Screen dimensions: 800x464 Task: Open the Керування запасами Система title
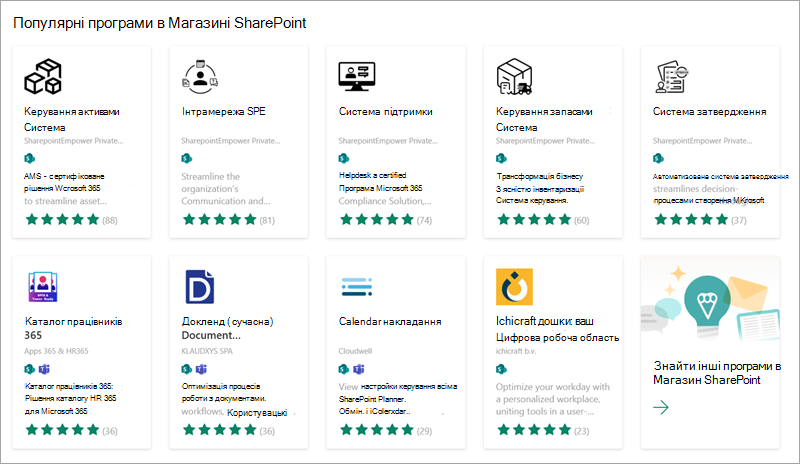[544, 119]
